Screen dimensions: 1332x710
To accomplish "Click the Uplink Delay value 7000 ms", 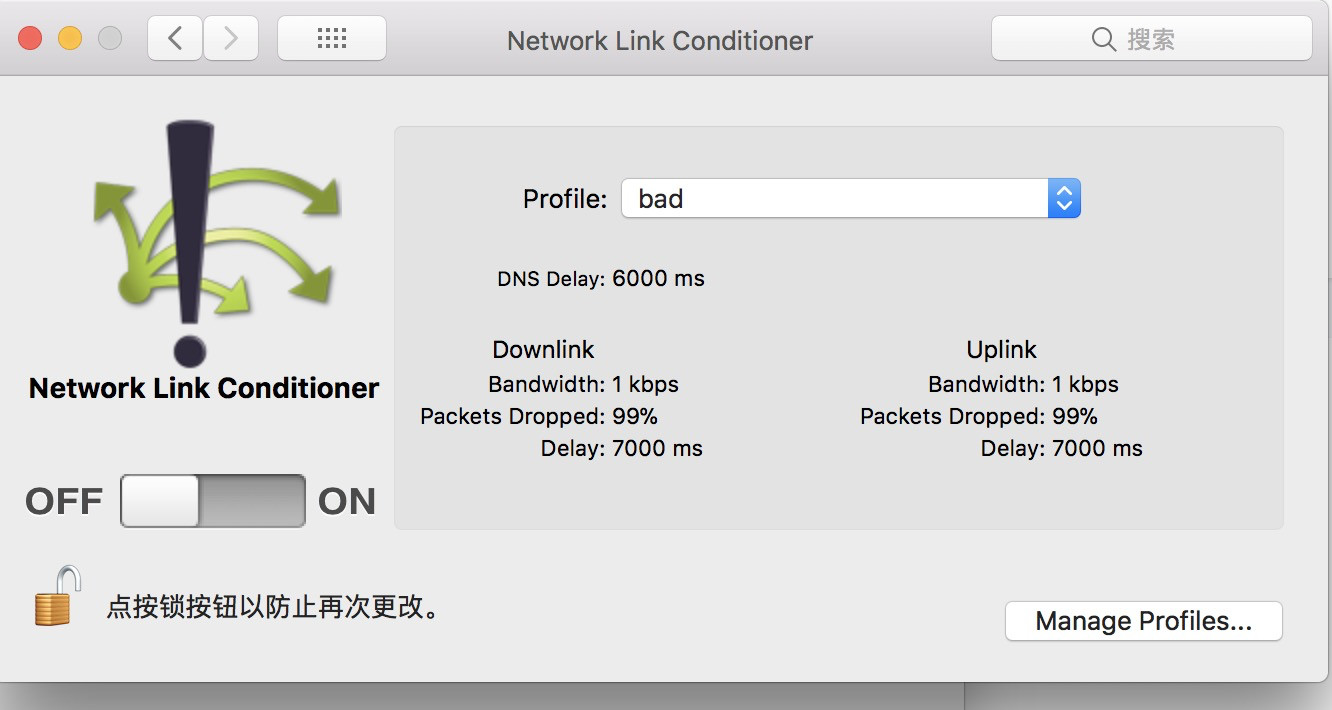I will [1097, 448].
